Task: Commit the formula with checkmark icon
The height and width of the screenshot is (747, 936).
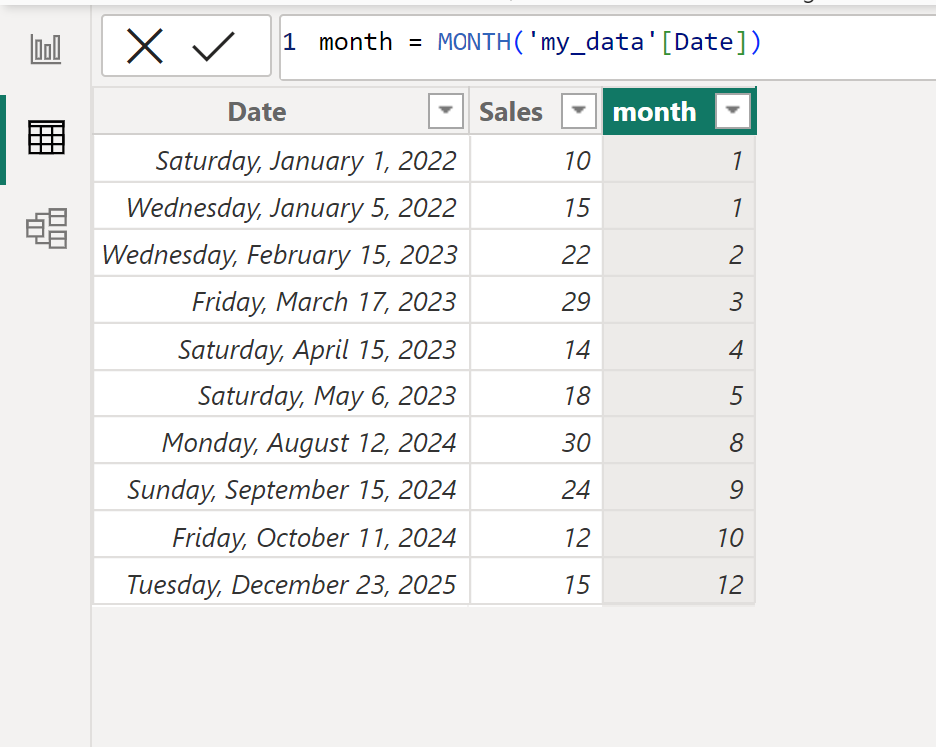Action: coord(213,46)
